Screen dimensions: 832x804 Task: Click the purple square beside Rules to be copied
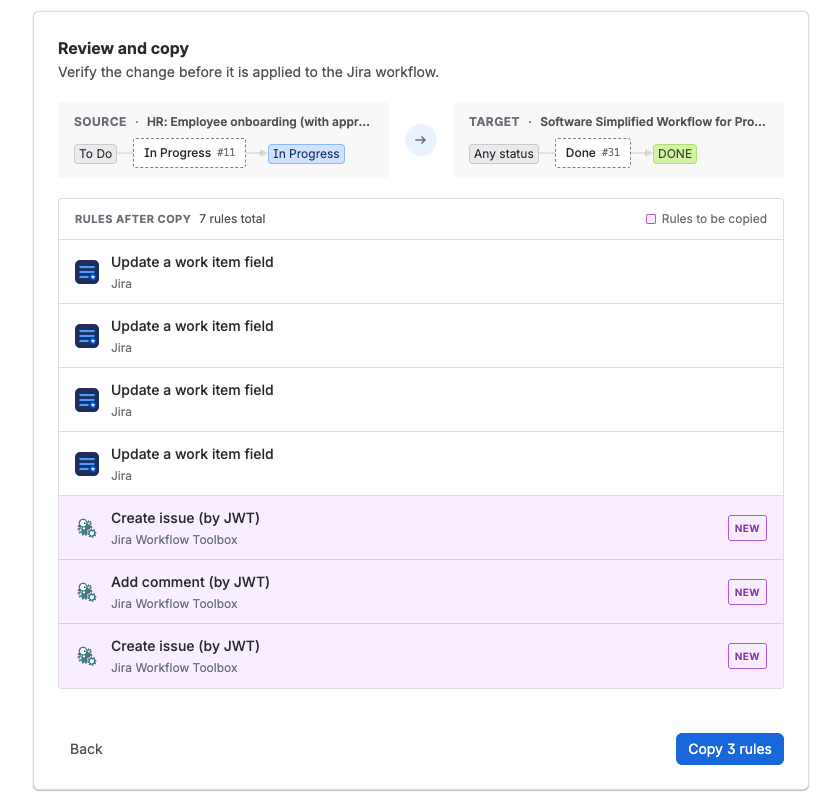(651, 219)
